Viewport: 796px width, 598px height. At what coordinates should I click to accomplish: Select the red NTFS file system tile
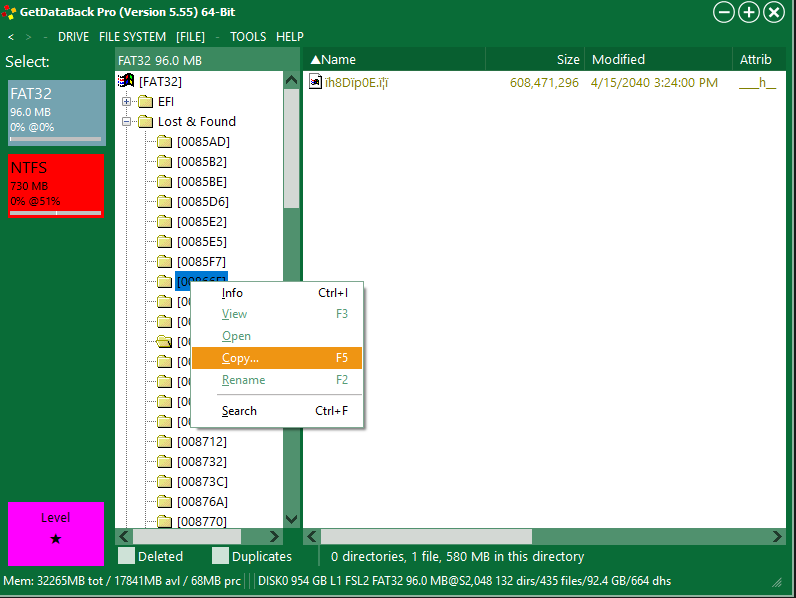(56, 184)
